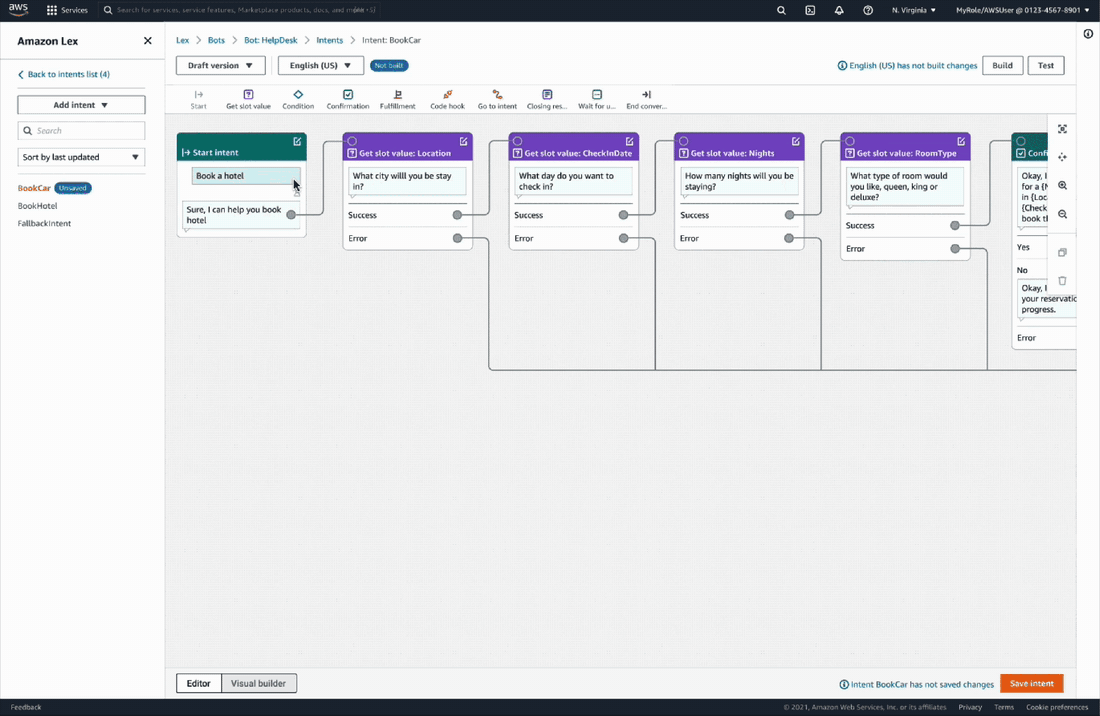1100x716 pixels.
Task: Open the Add intent dropdown
Action: coord(81,104)
